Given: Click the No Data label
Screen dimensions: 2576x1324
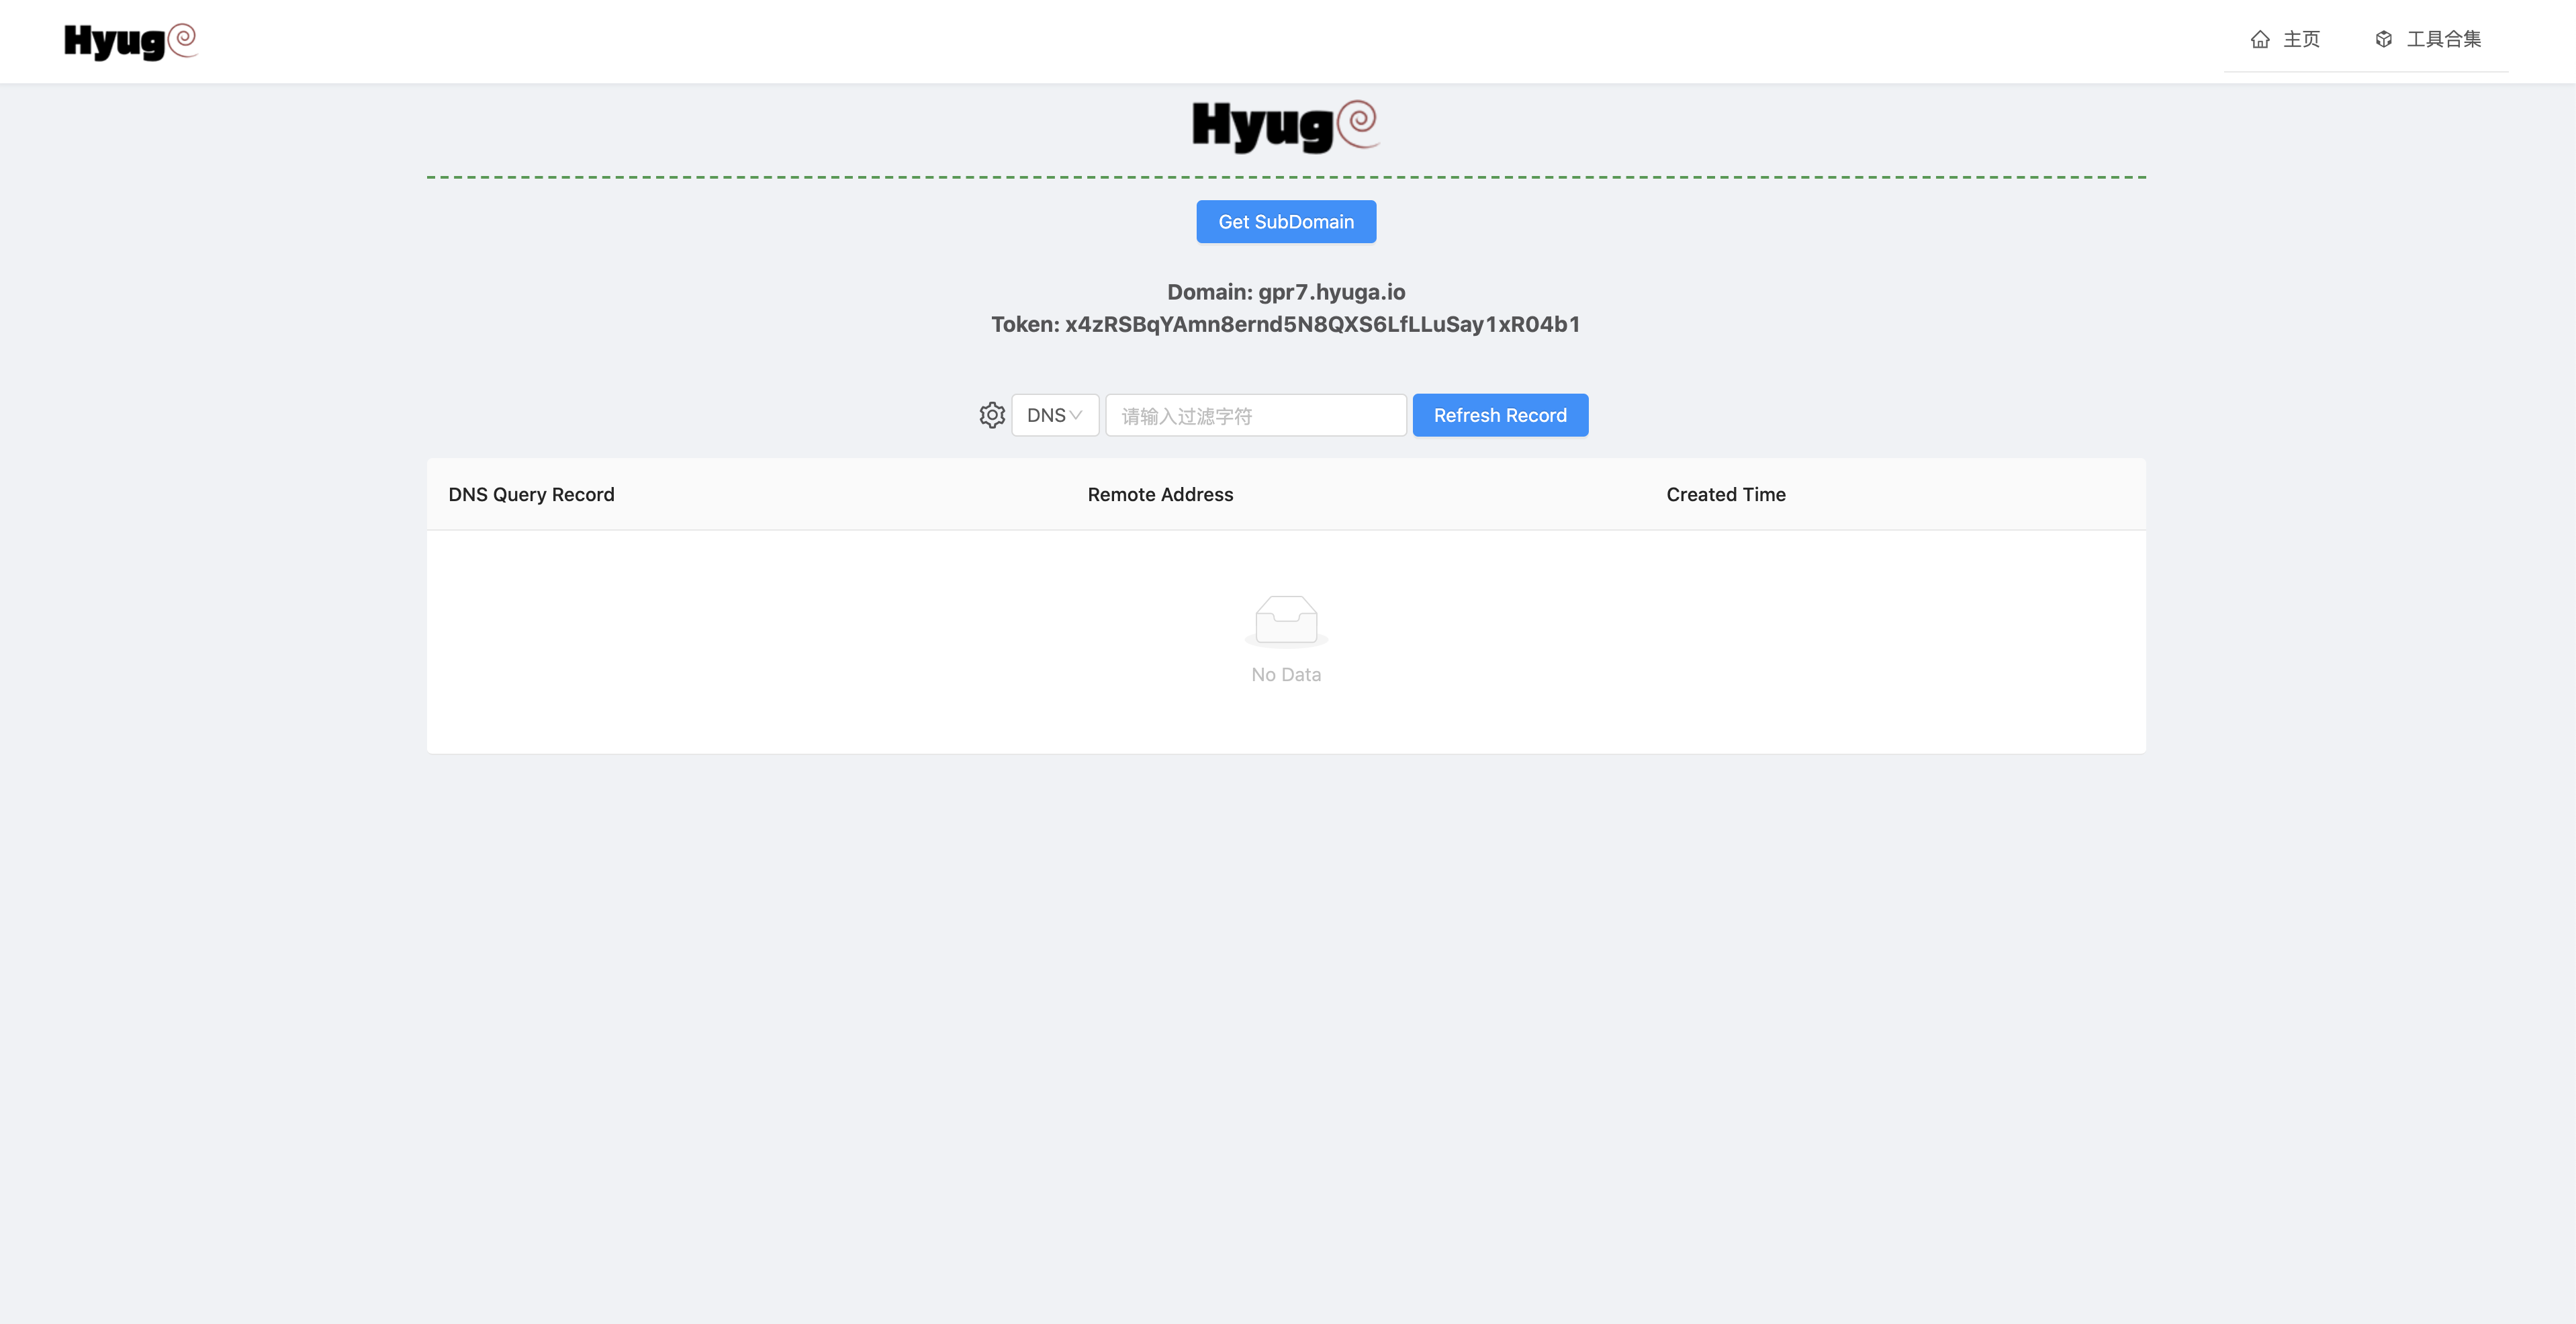Looking at the screenshot, I should 1286,675.
